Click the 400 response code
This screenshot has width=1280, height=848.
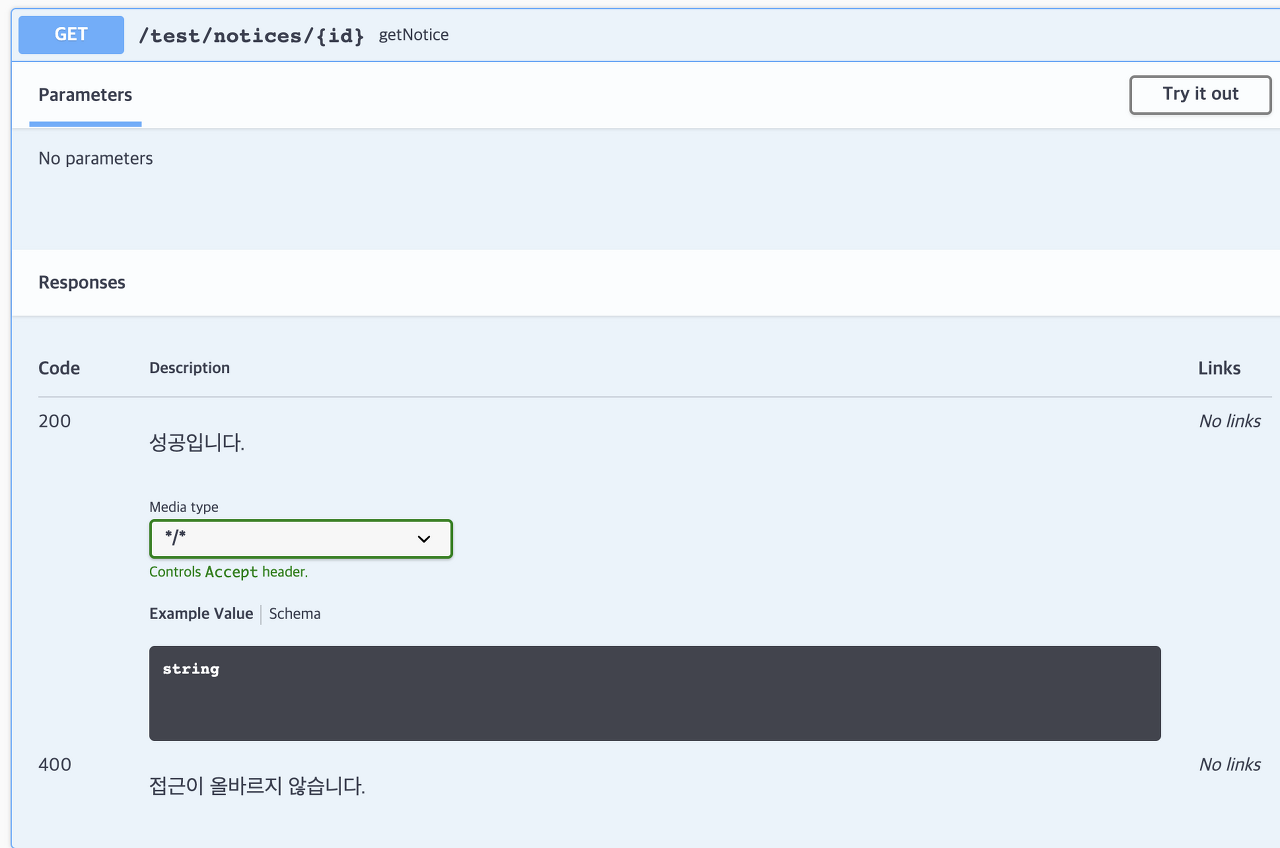(x=55, y=765)
